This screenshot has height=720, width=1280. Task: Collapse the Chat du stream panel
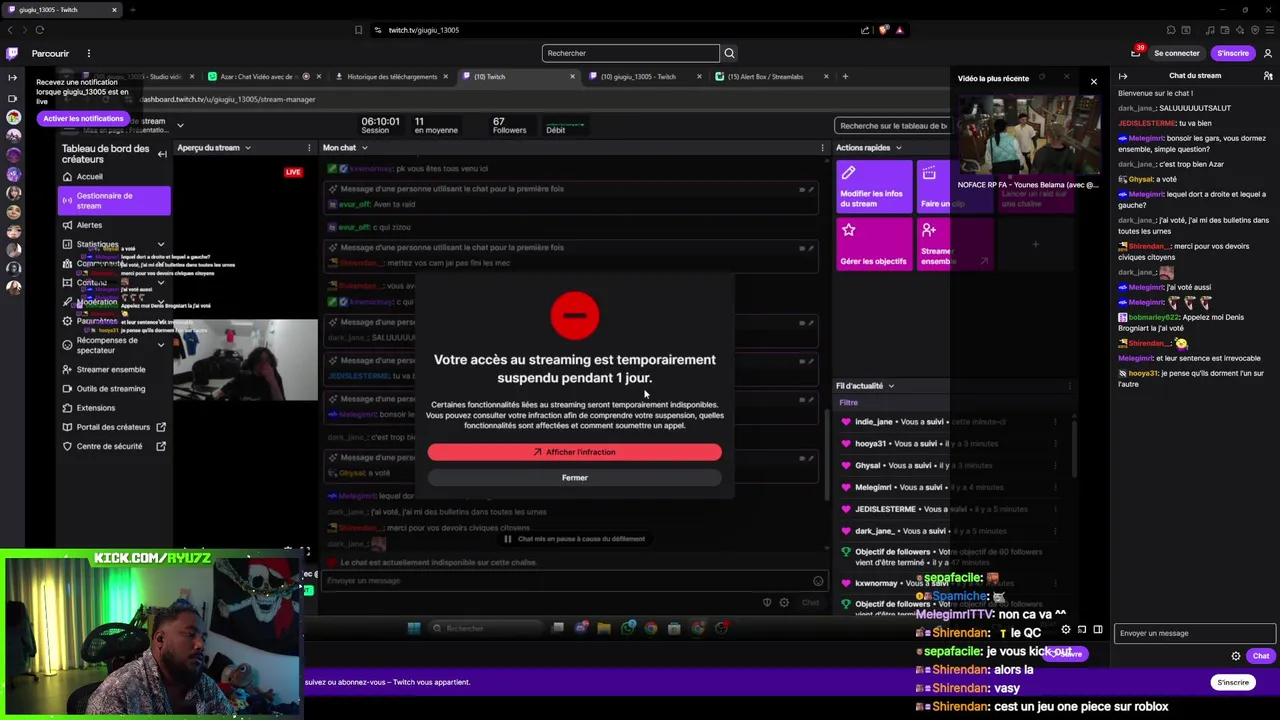click(1122, 76)
